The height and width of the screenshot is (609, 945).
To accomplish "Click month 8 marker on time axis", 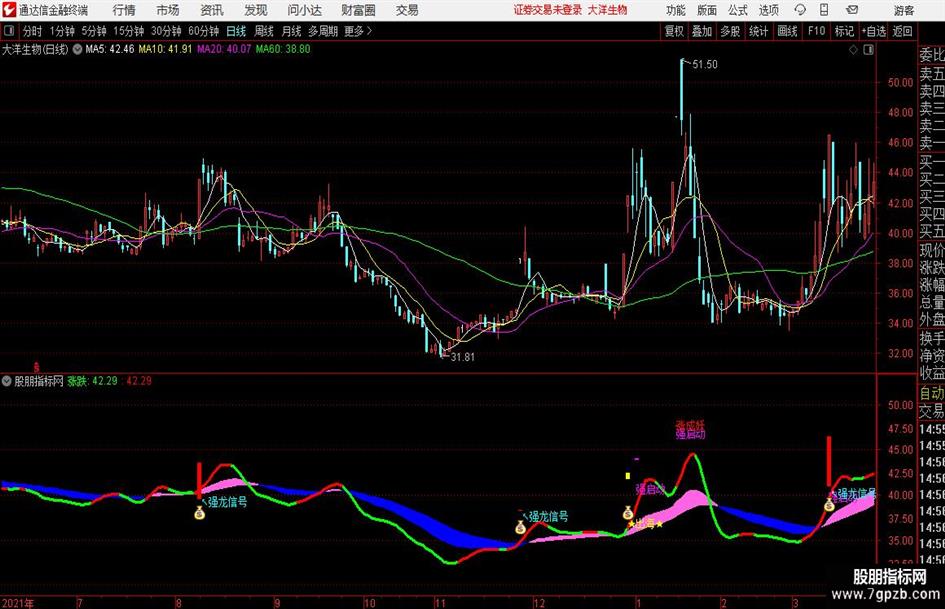I will (x=178, y=603).
